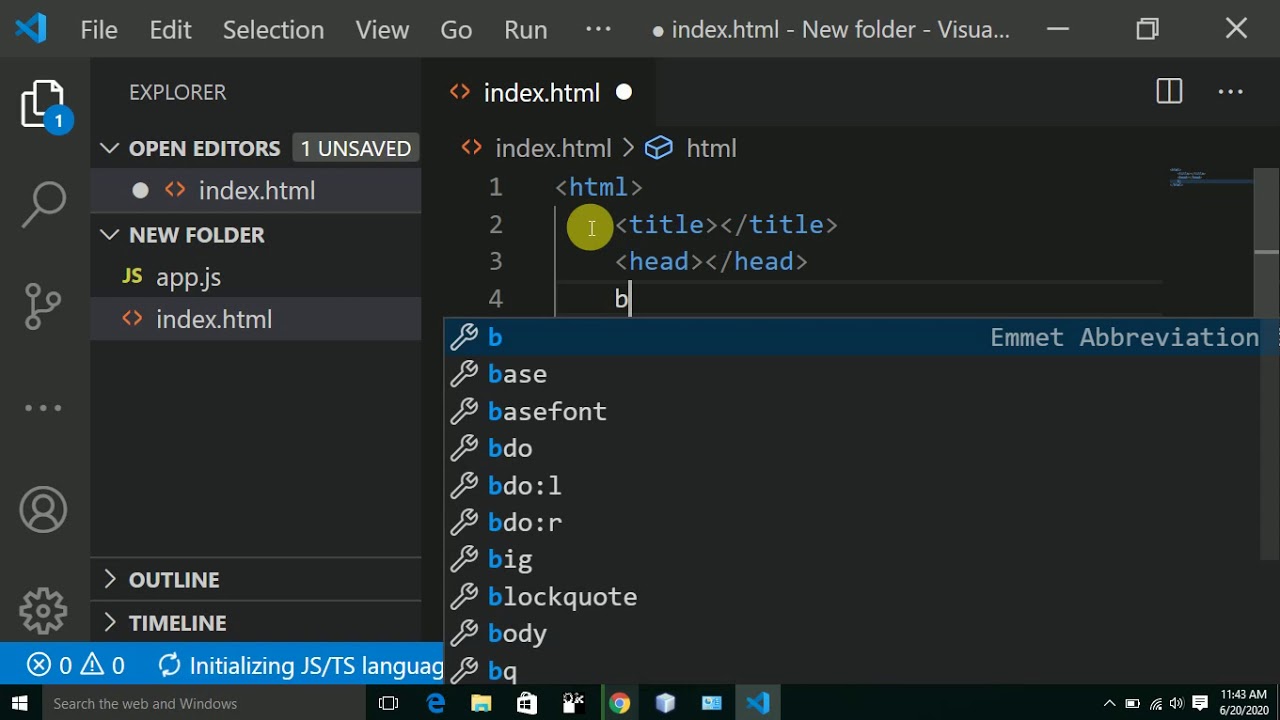Open the Manage gear icon
1280x720 pixels.
pos(43,610)
